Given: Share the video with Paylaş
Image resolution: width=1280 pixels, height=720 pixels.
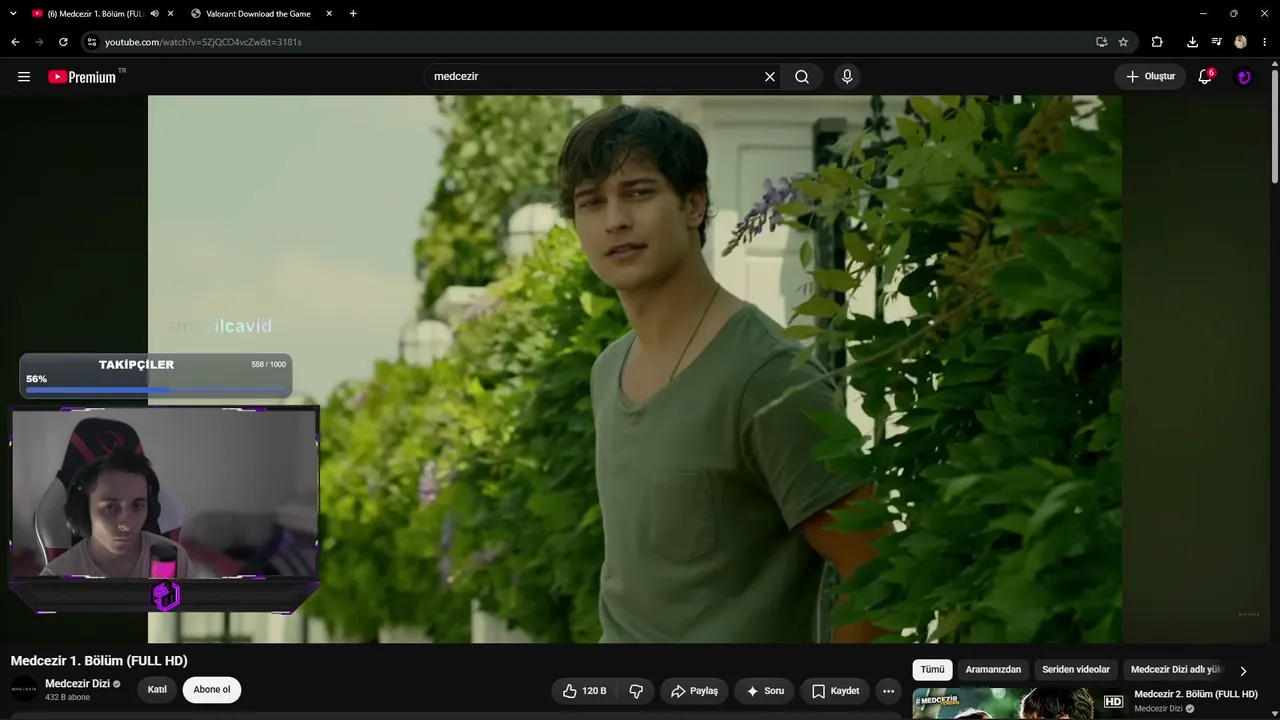Looking at the screenshot, I should pos(694,691).
